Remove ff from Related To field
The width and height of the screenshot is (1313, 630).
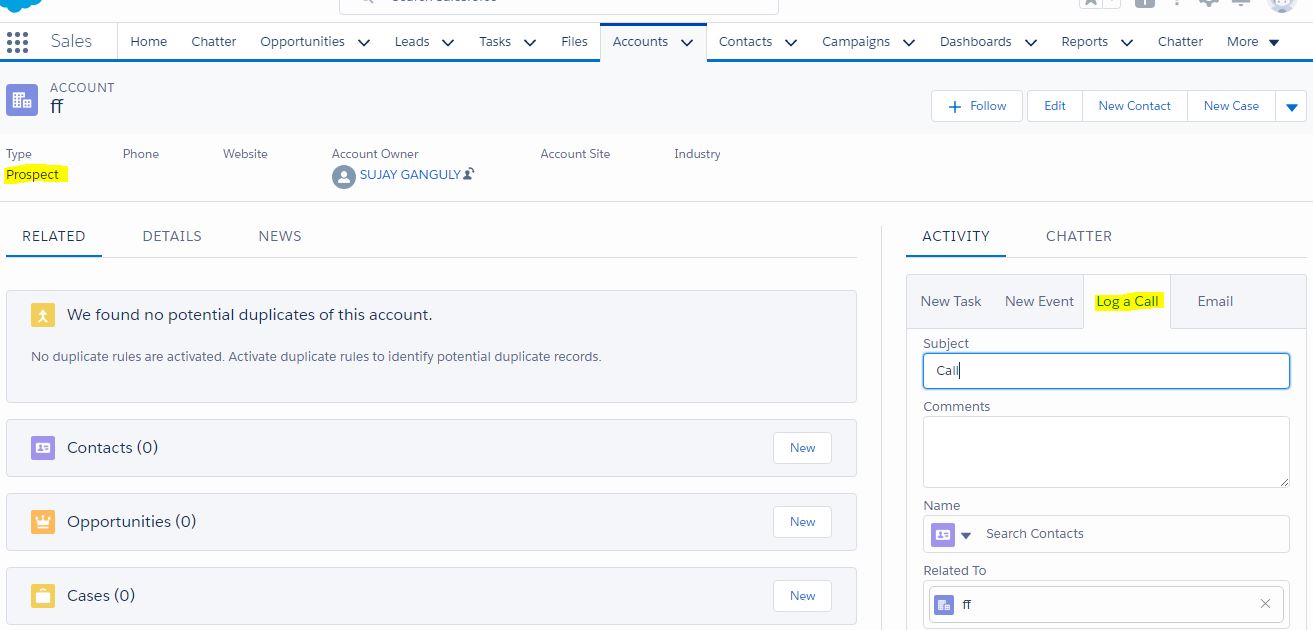tap(1265, 604)
